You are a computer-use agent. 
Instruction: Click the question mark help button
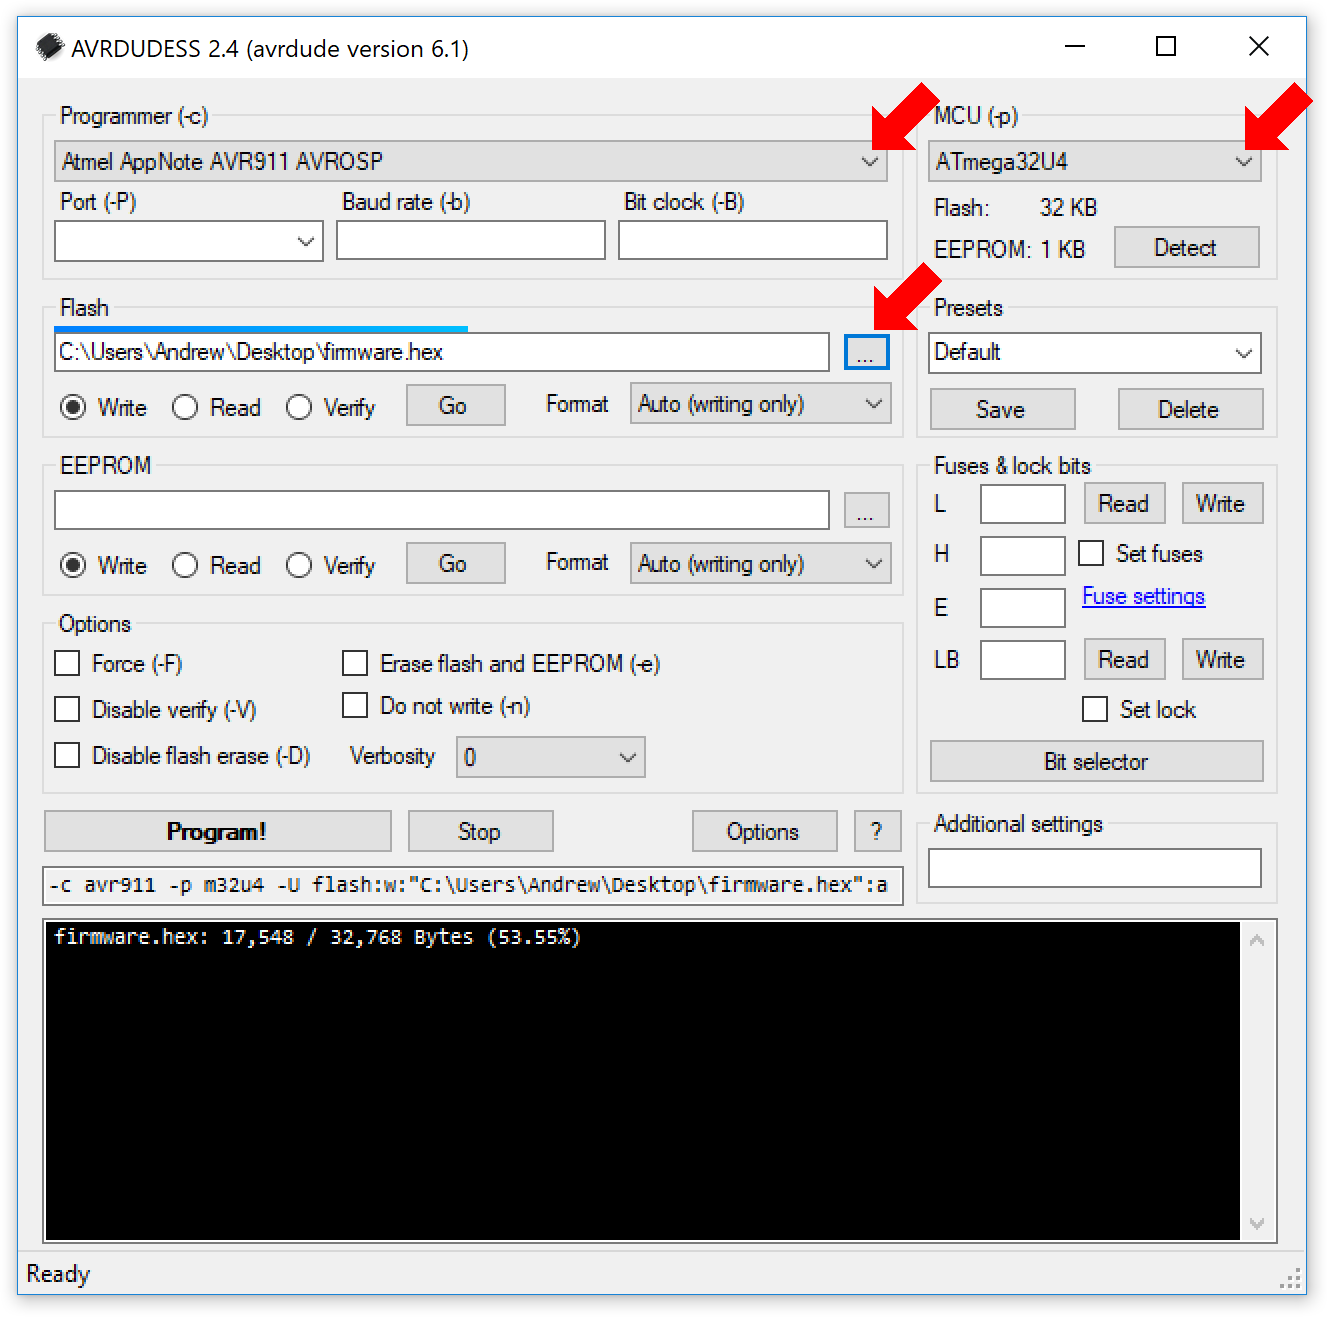point(877,831)
